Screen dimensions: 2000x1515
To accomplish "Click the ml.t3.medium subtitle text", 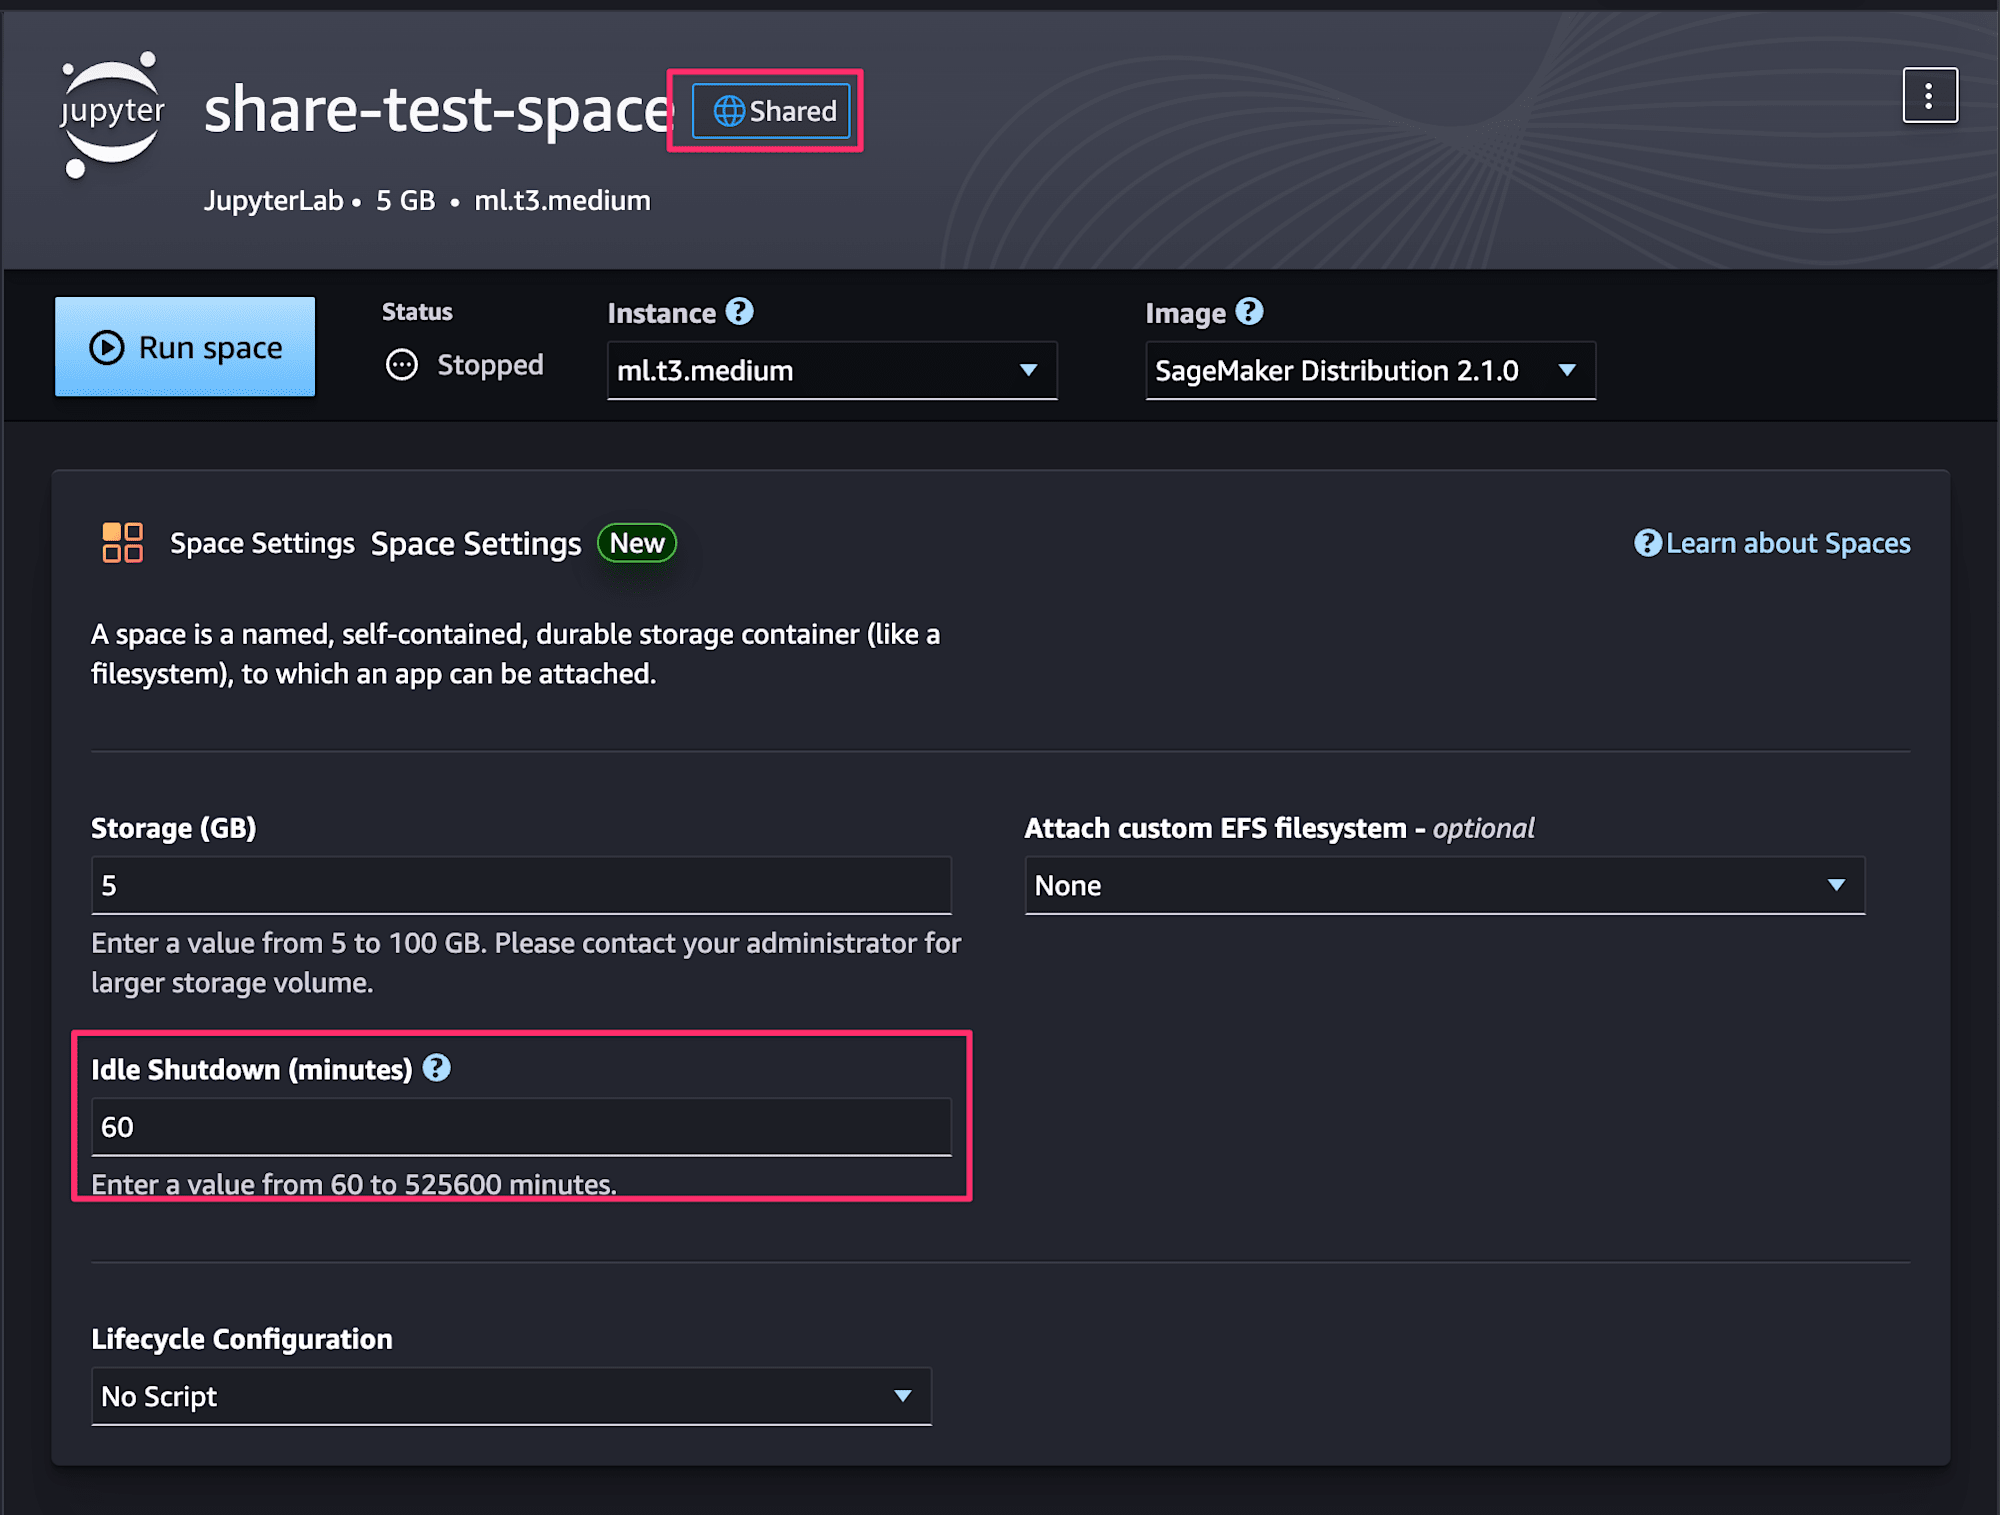I will pyautogui.click(x=562, y=201).
